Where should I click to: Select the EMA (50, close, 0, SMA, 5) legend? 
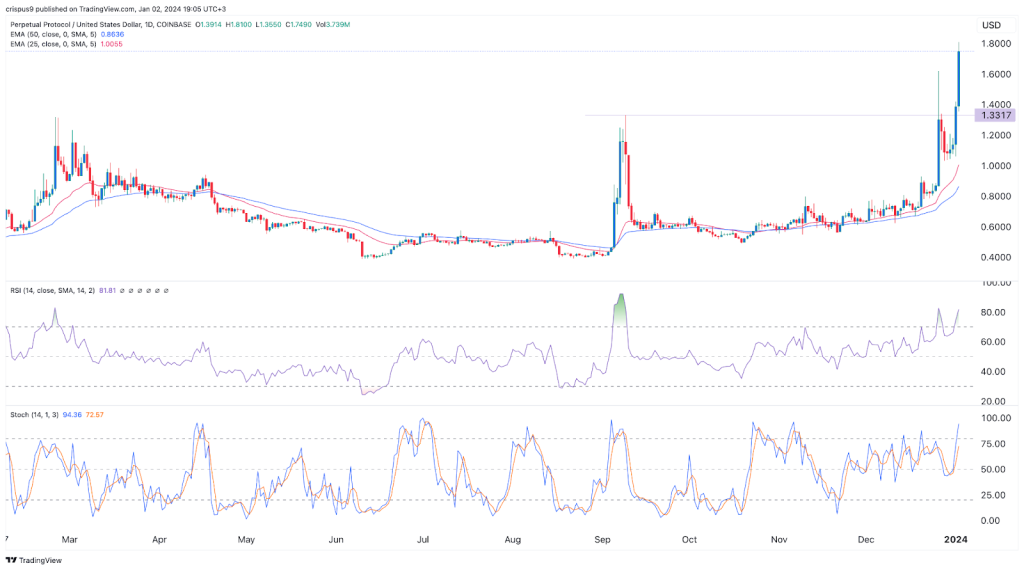coord(54,35)
